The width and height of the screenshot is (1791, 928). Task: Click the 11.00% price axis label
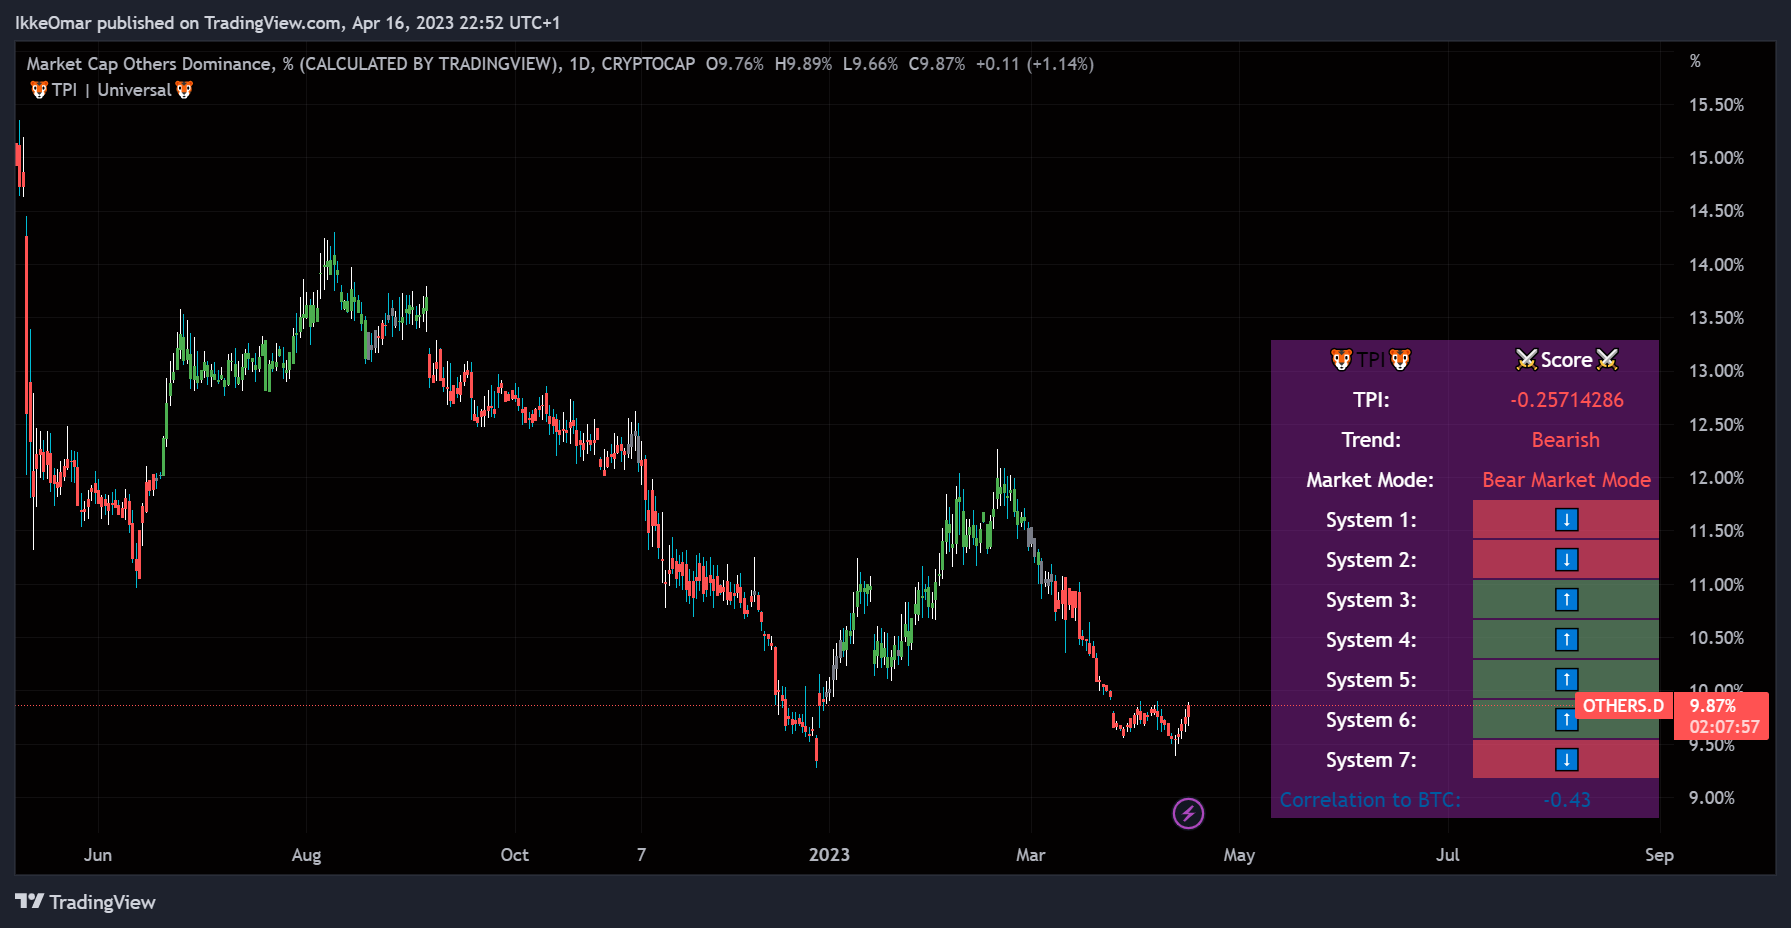pyautogui.click(x=1716, y=585)
